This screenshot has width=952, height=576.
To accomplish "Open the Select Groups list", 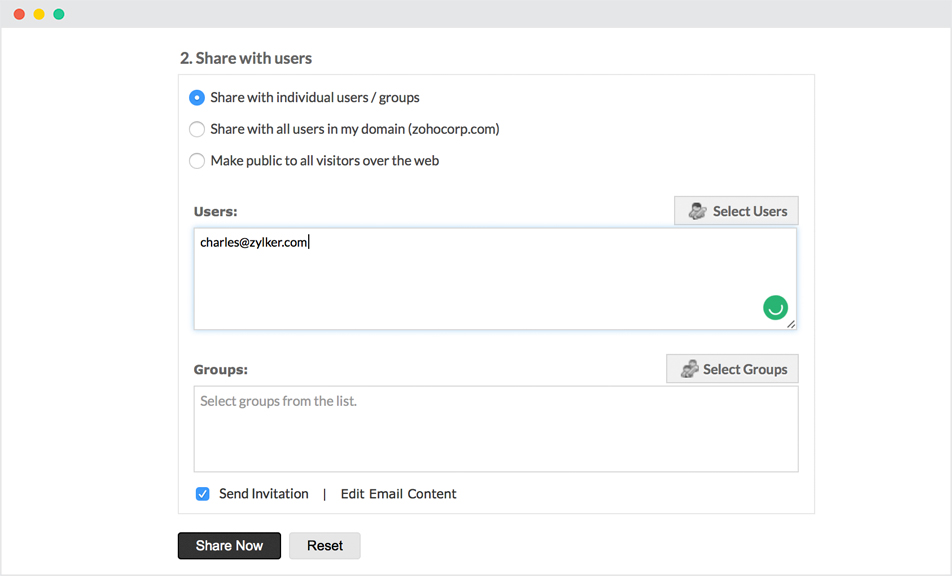I will pos(732,369).
